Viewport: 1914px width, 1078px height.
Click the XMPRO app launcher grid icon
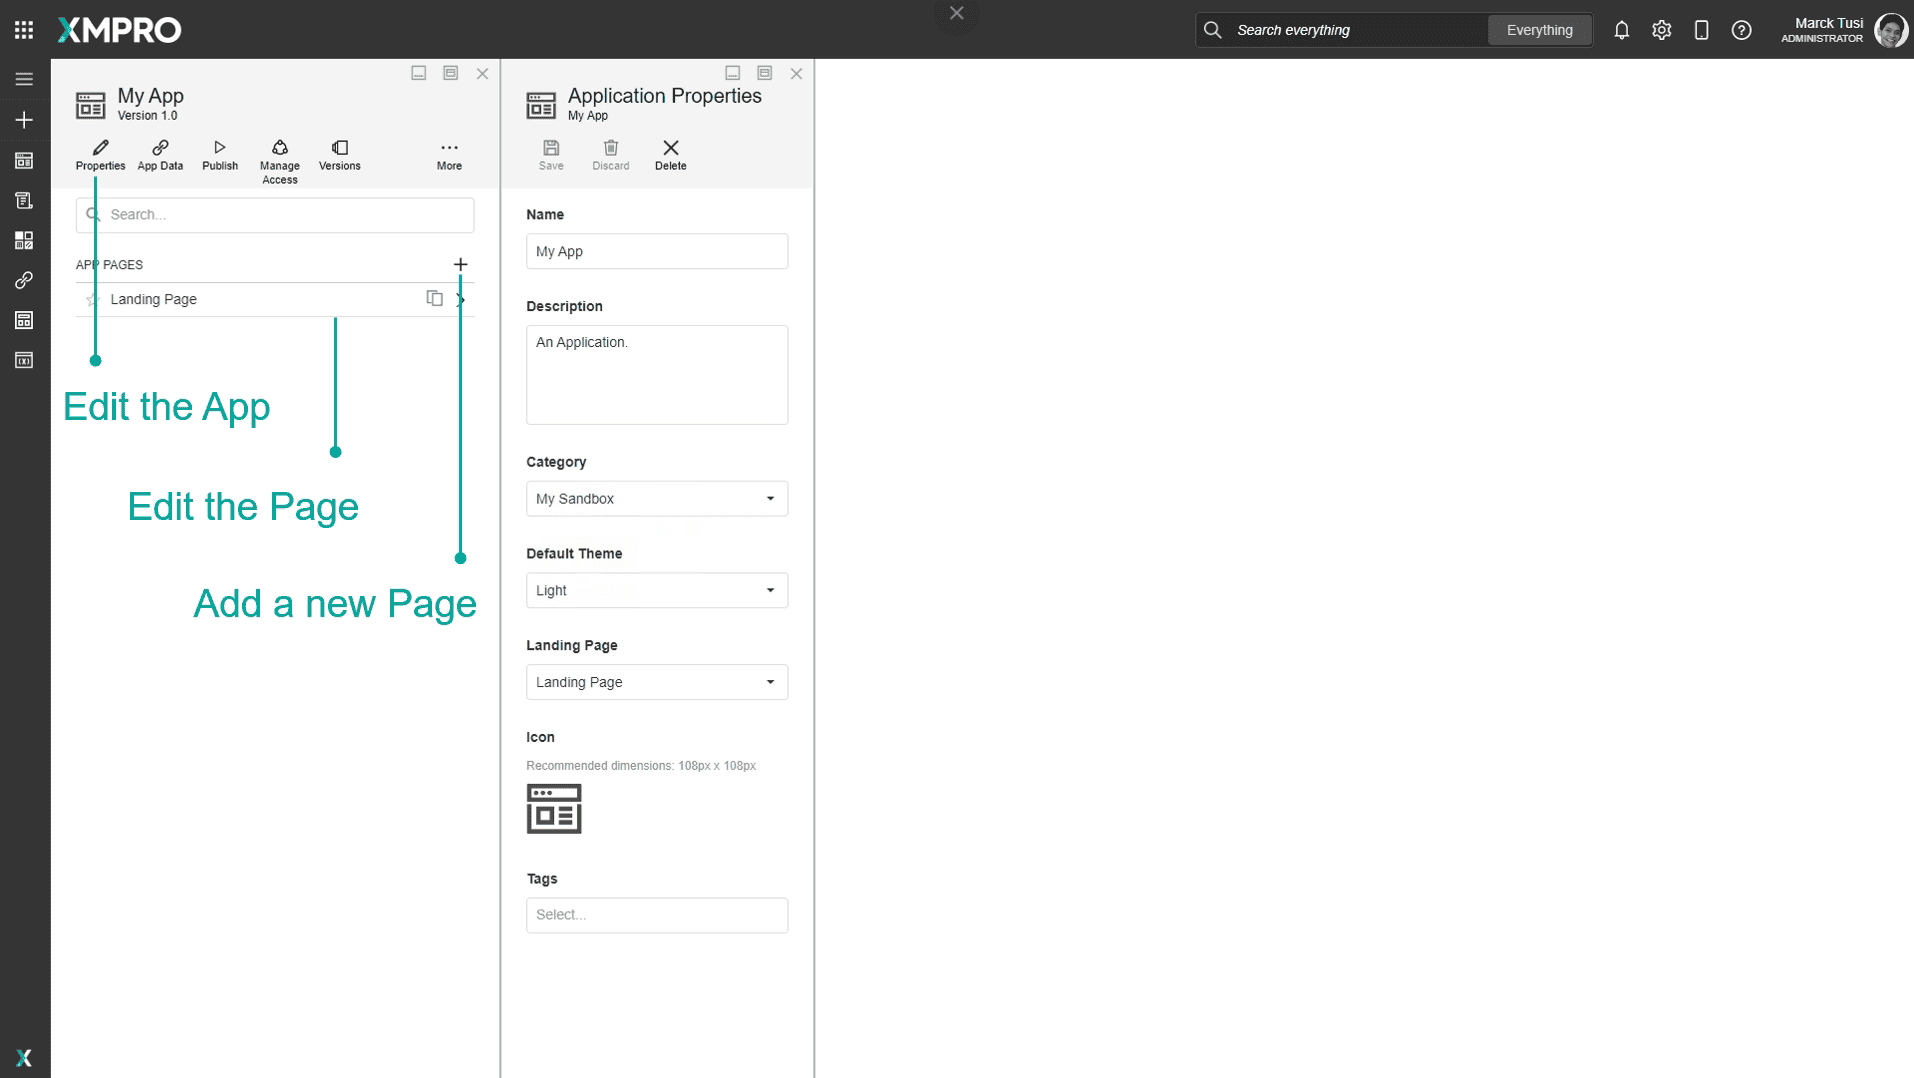tap(23, 29)
